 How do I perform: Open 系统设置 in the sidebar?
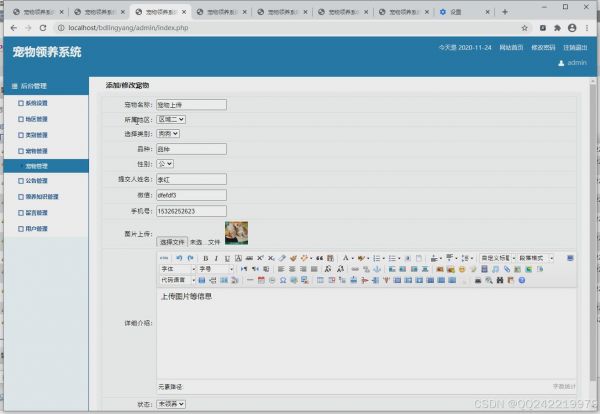coord(36,103)
